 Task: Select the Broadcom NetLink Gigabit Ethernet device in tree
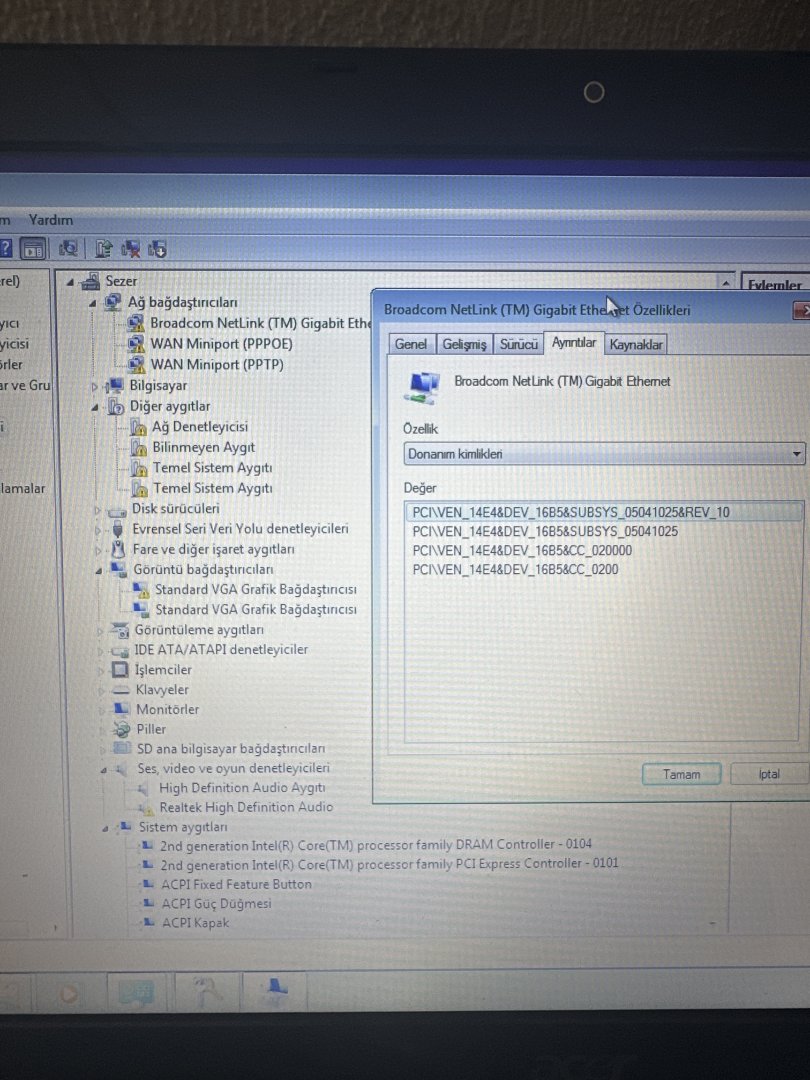click(x=260, y=323)
